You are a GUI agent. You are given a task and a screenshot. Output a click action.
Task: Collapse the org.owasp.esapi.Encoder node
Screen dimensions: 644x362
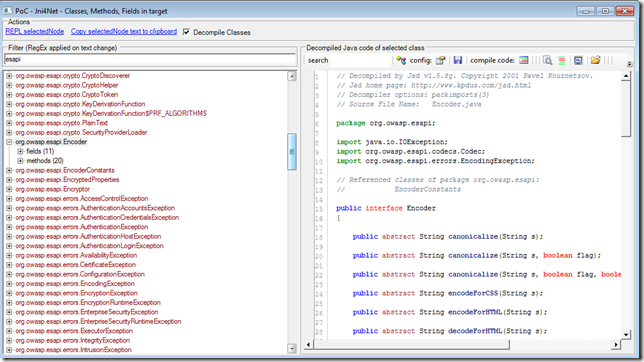tap(9, 142)
